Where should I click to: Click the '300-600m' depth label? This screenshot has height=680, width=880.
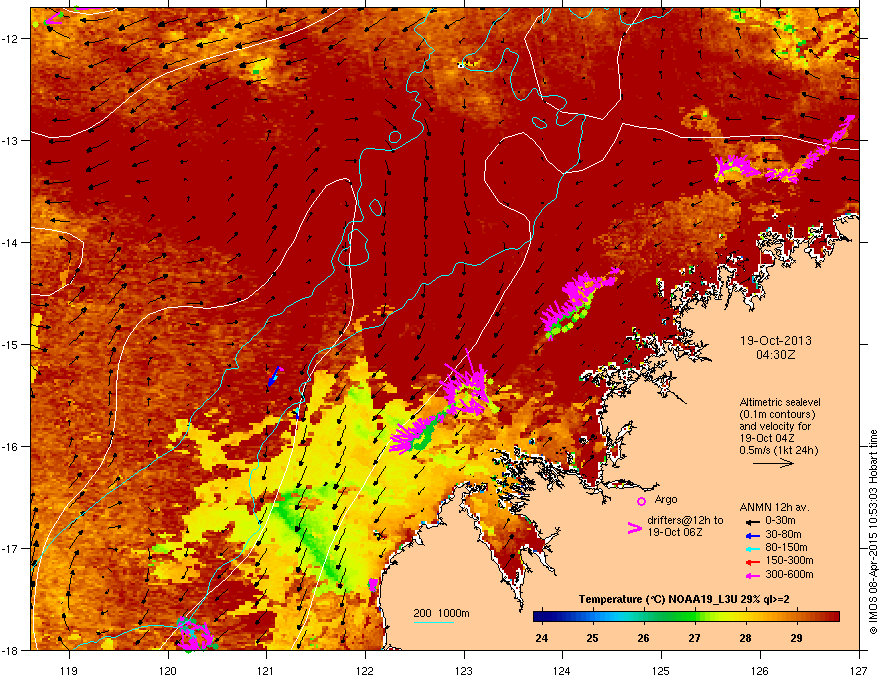tap(789, 575)
